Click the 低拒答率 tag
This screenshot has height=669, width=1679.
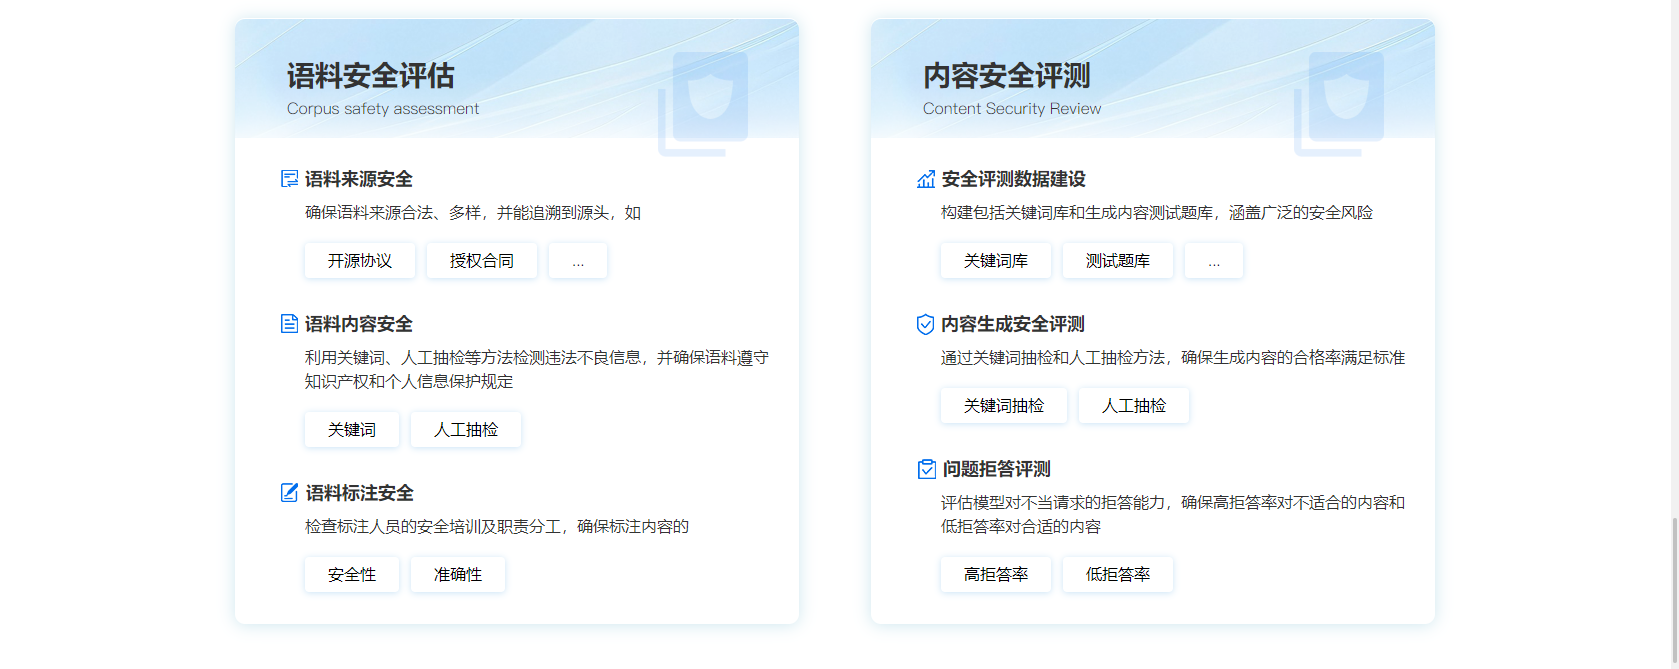[1118, 575]
